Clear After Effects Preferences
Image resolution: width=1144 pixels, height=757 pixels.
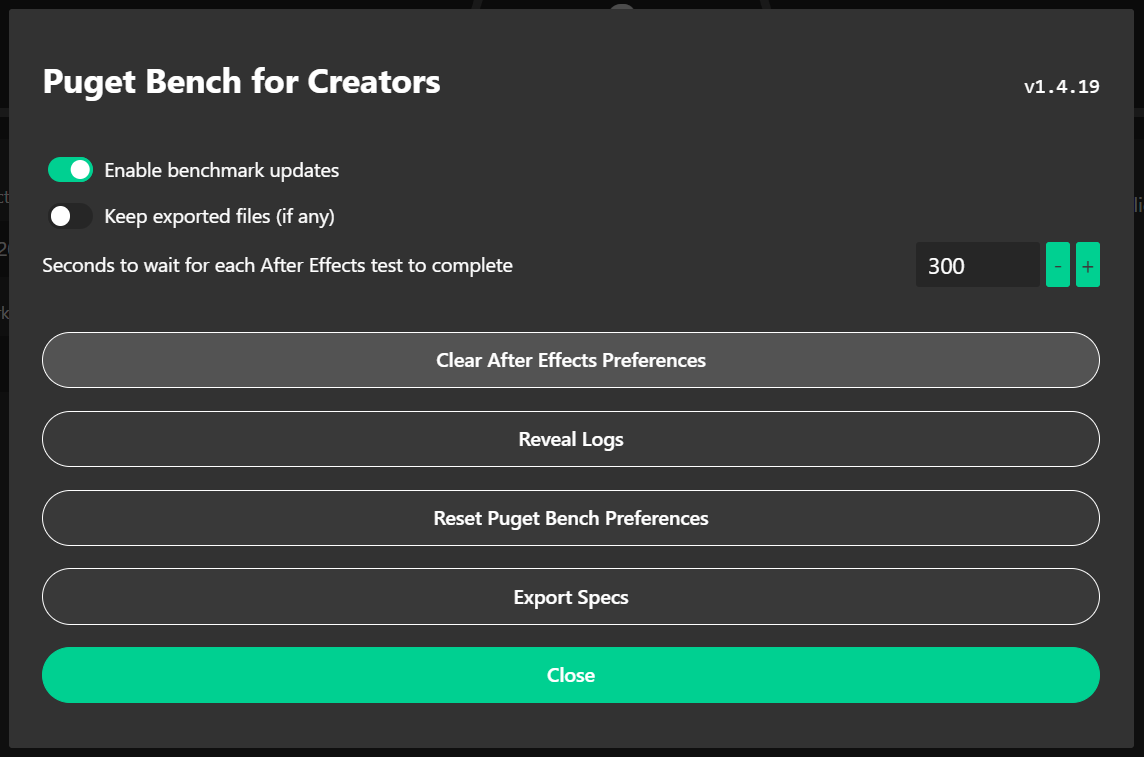pos(570,360)
